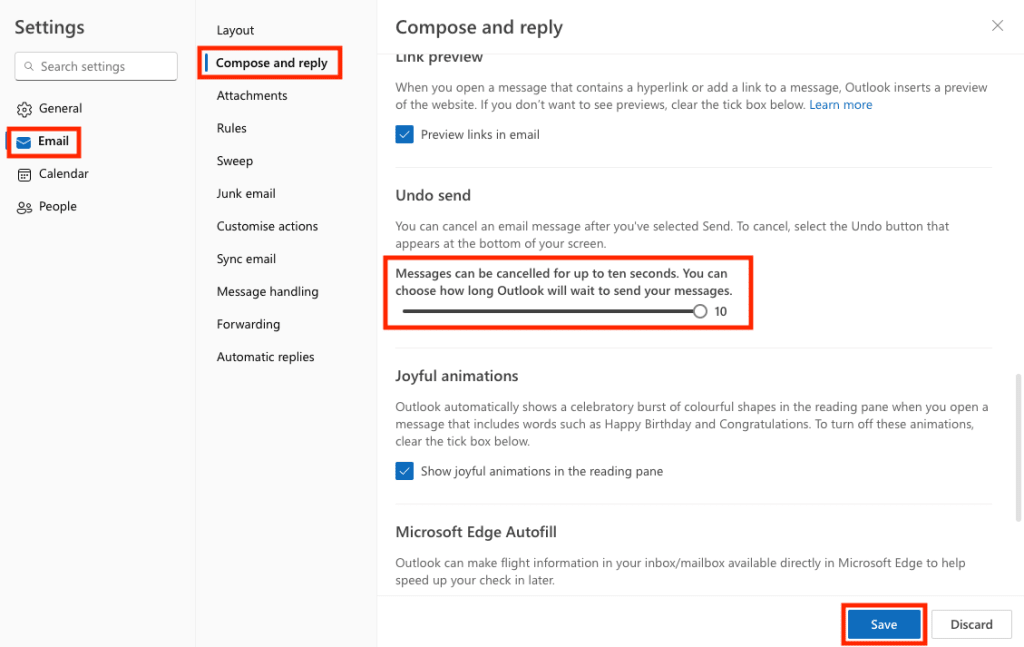Open the Learn more link
1024x647 pixels.
point(840,103)
